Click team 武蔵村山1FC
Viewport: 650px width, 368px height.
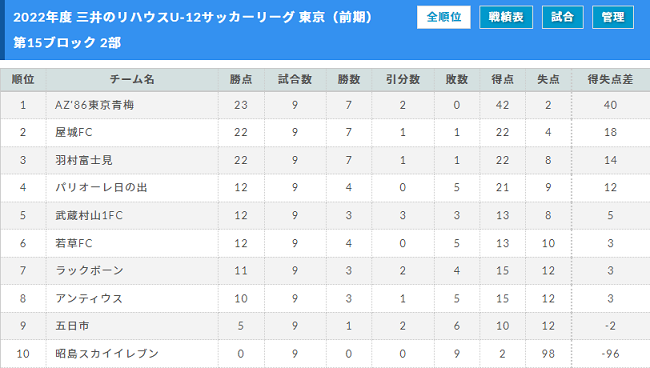pyautogui.click(x=89, y=215)
